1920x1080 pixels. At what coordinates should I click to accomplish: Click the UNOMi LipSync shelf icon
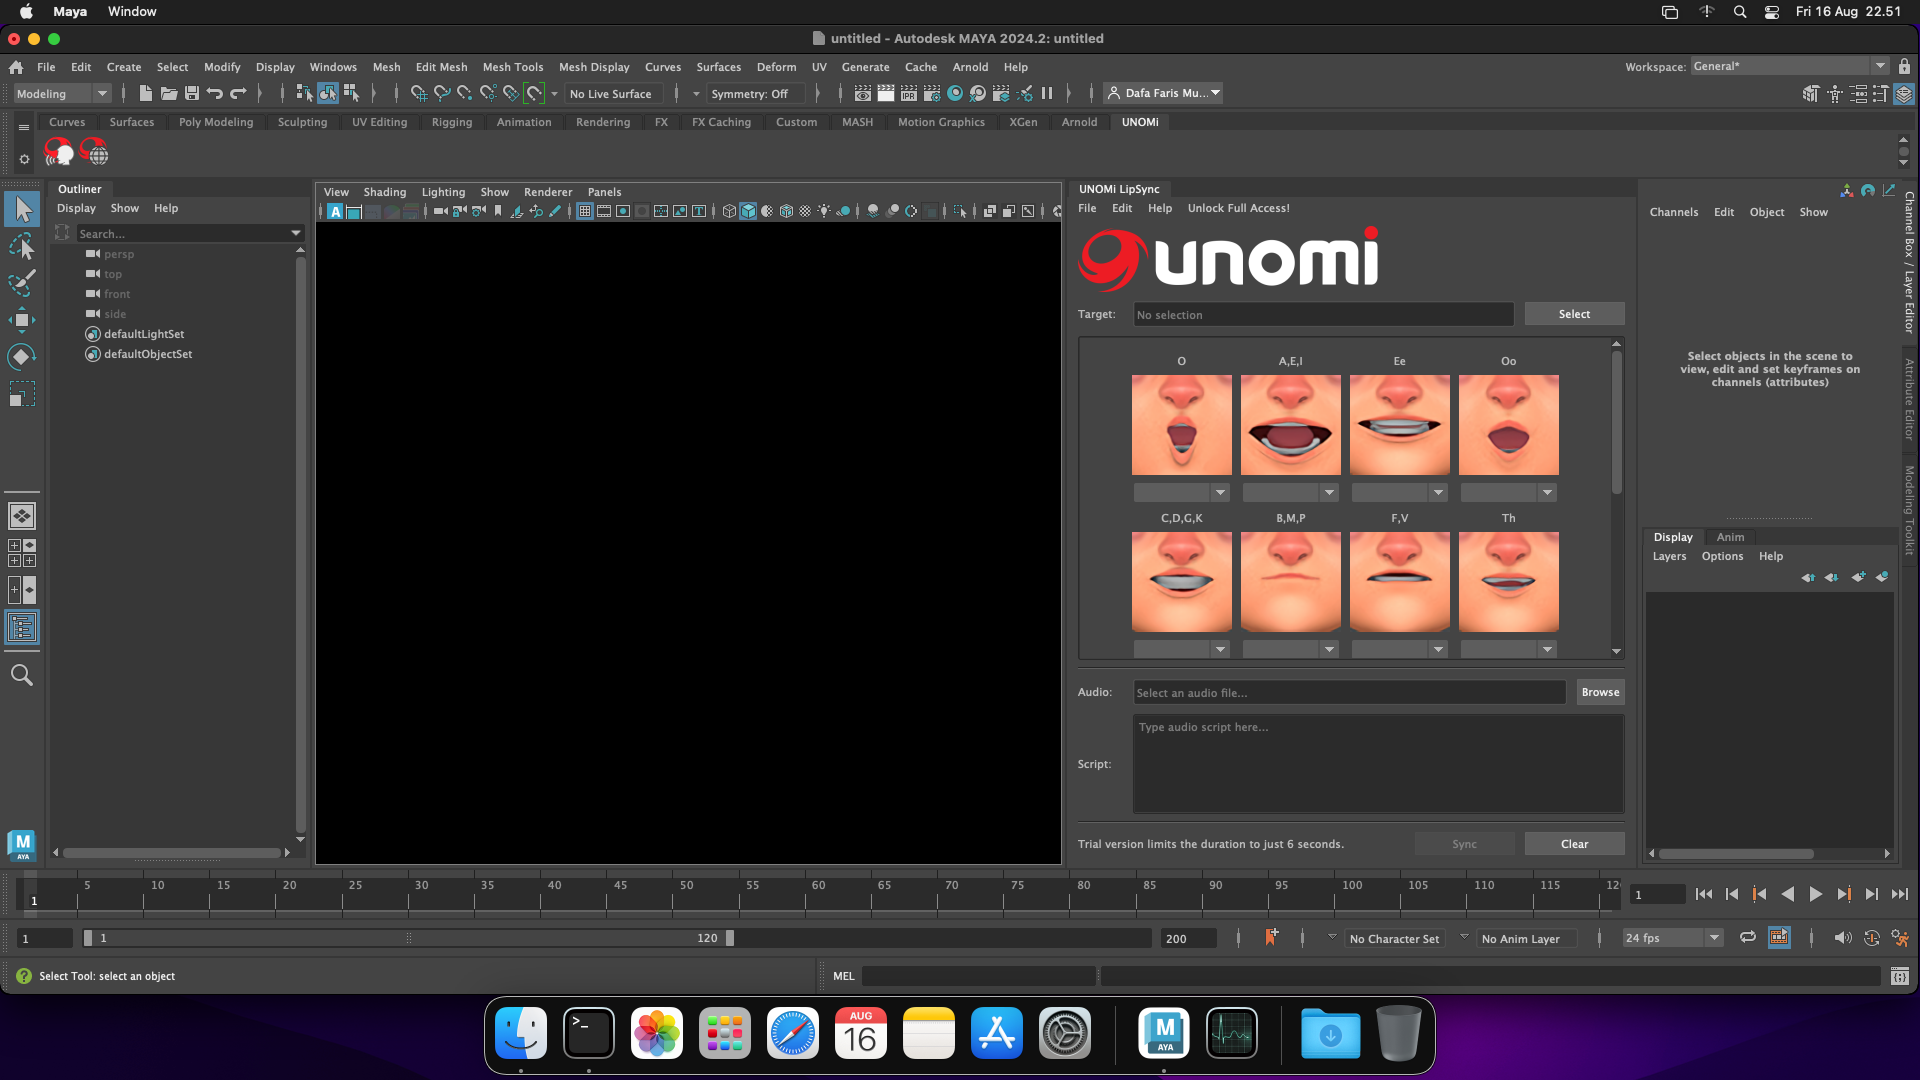pos(59,153)
